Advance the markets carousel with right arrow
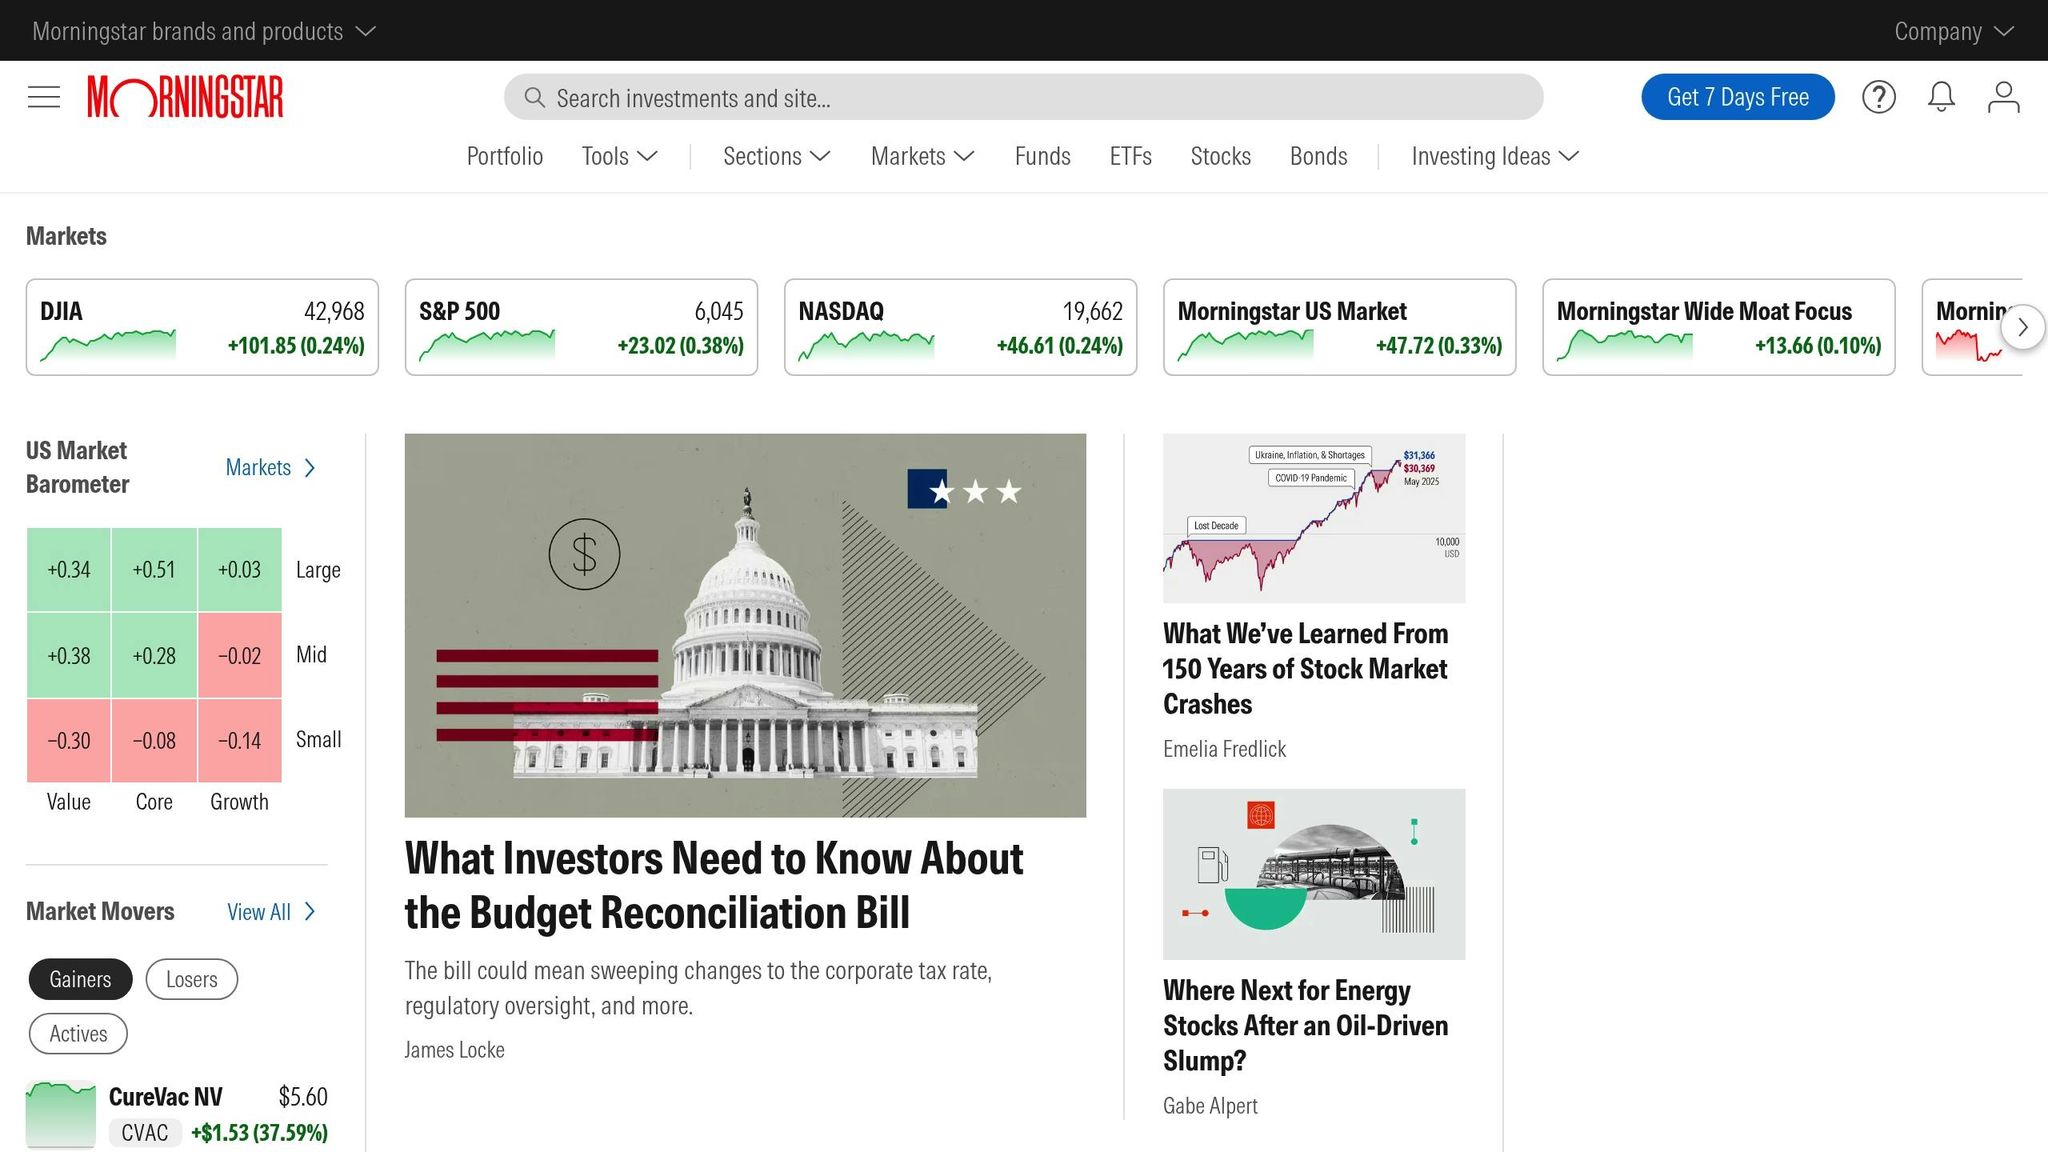The width and height of the screenshot is (2048, 1152). 2022,327
